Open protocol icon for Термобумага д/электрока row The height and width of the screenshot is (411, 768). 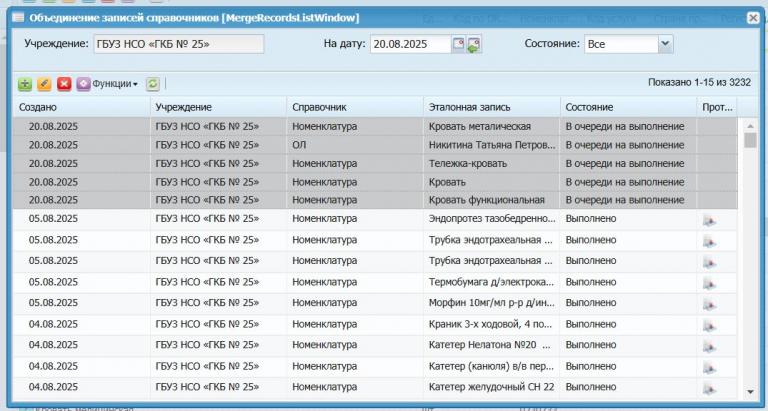click(x=709, y=284)
